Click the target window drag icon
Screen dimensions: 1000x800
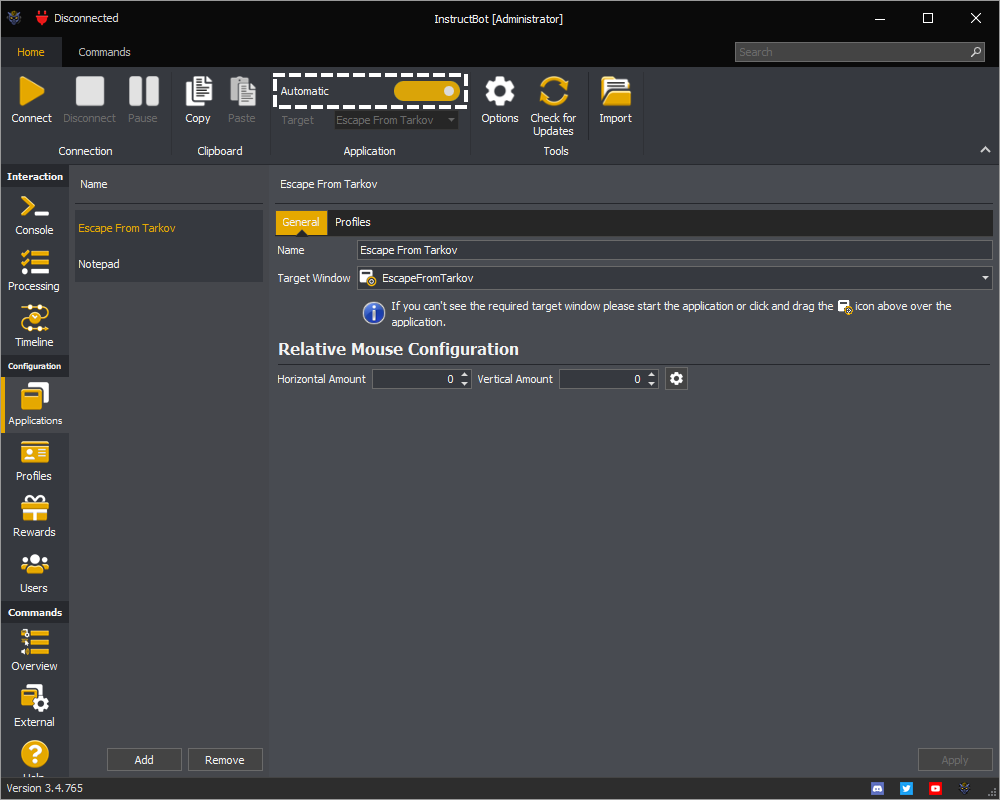point(367,278)
